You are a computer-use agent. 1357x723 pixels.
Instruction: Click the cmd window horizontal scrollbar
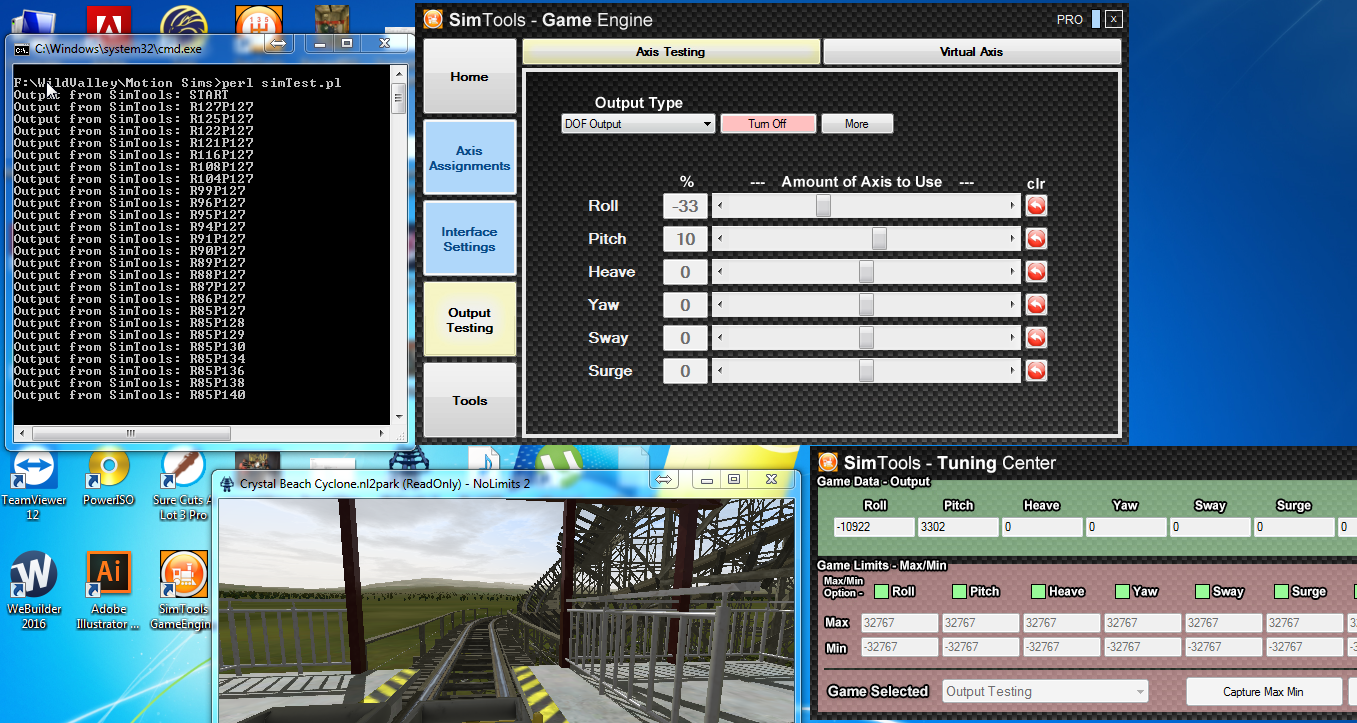(201, 433)
